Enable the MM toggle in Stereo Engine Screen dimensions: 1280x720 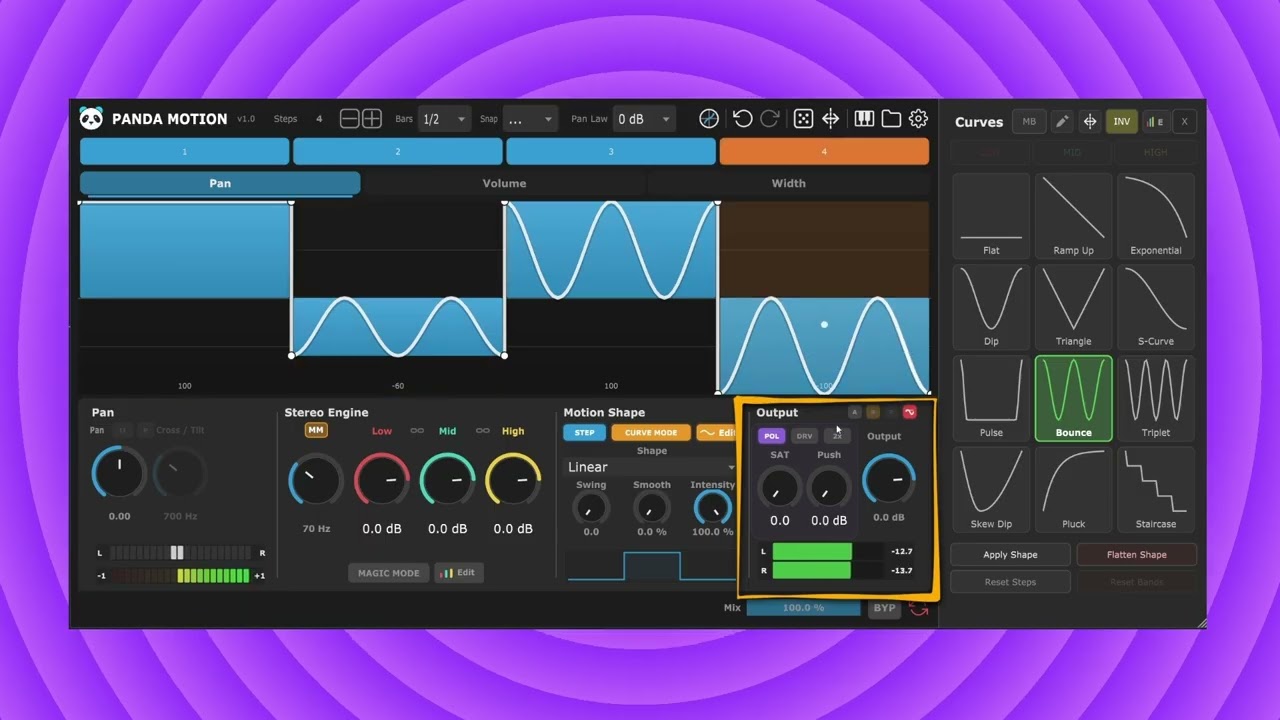click(x=316, y=430)
